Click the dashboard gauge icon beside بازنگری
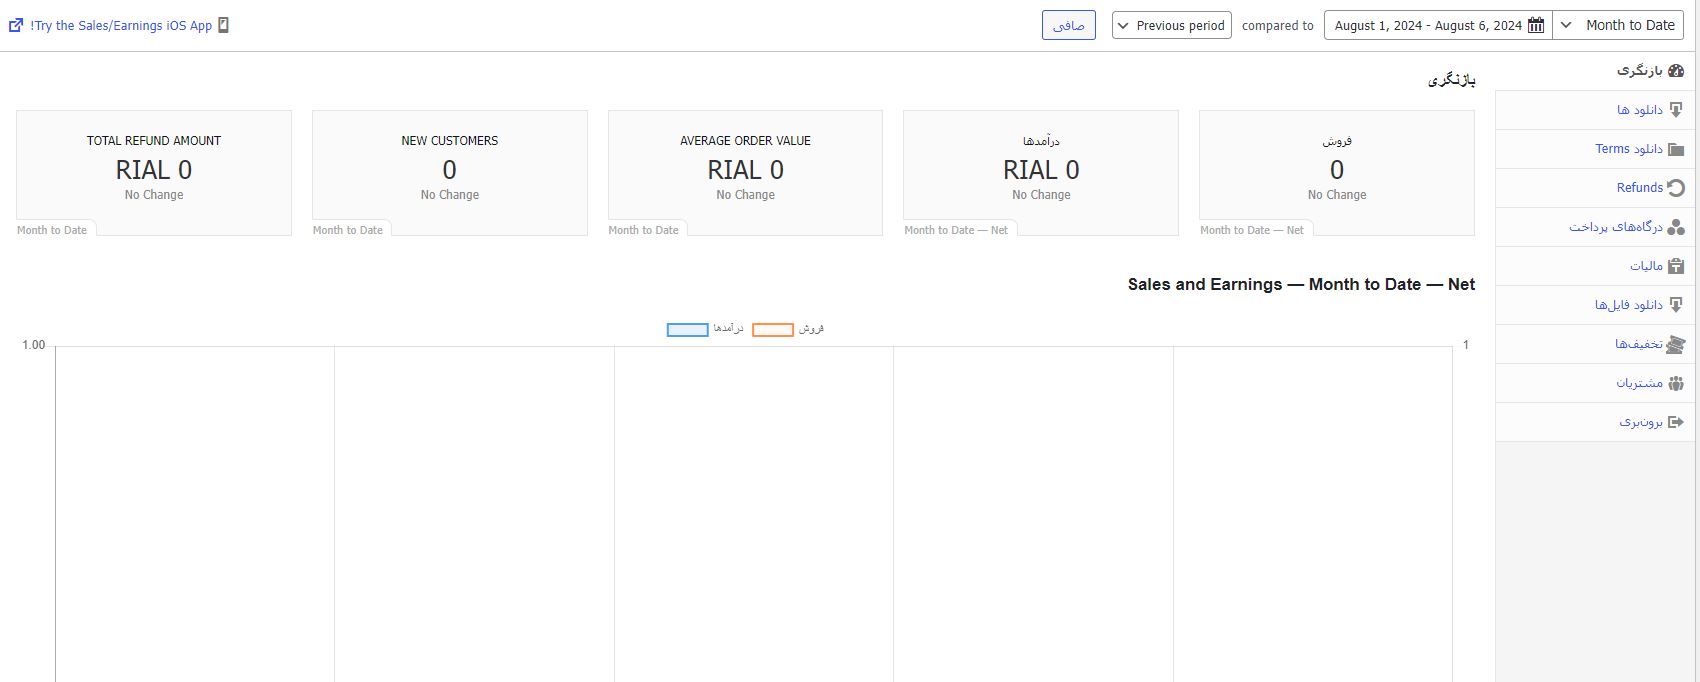This screenshot has width=1700, height=682. tap(1676, 71)
